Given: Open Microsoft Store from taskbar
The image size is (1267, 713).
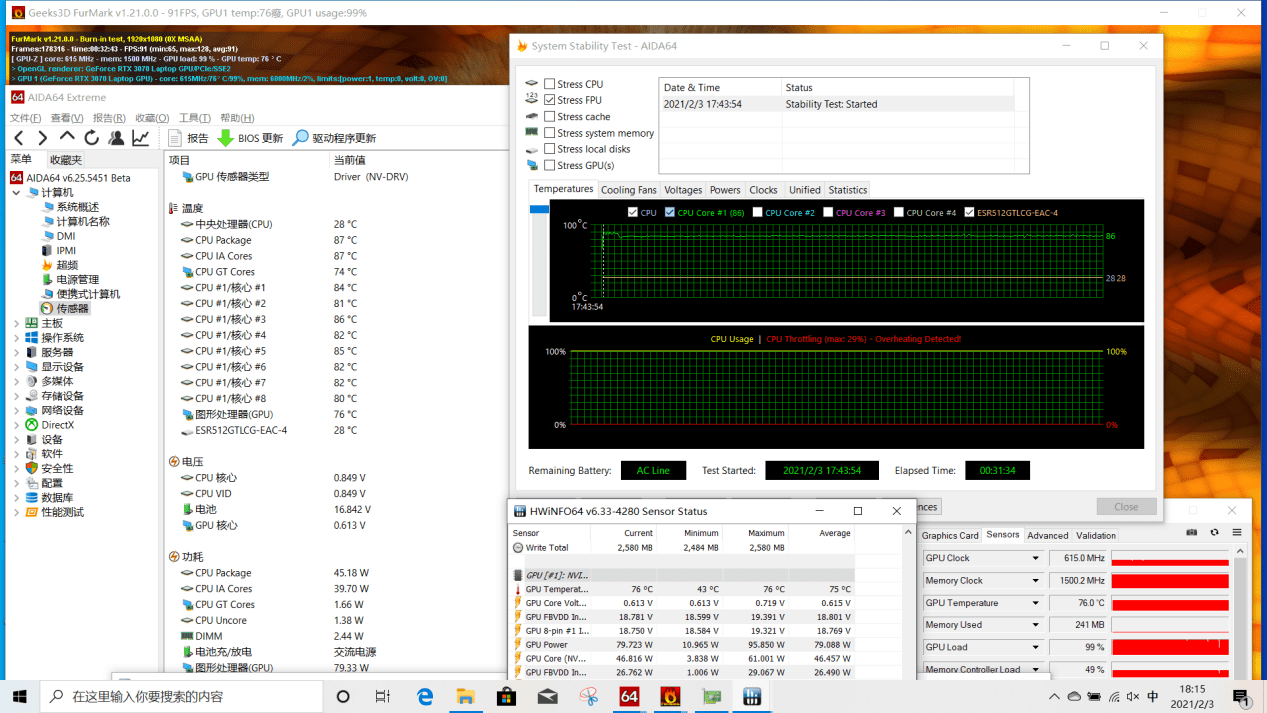Looking at the screenshot, I should 506,696.
